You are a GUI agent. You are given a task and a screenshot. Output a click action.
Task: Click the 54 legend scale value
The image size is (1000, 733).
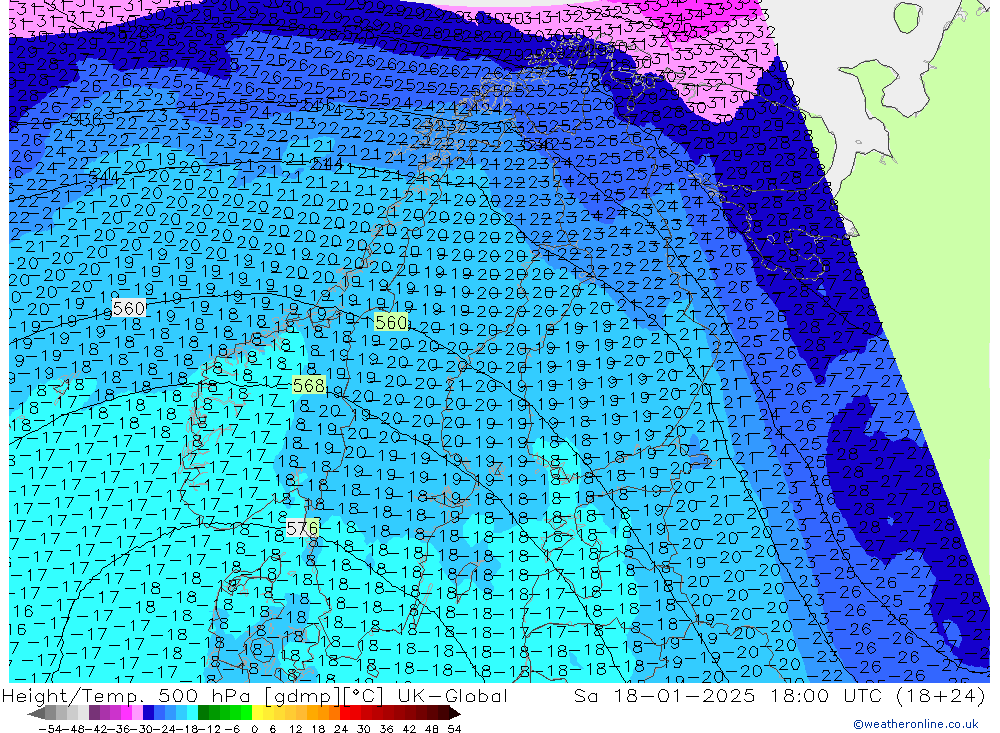pyautogui.click(x=454, y=729)
